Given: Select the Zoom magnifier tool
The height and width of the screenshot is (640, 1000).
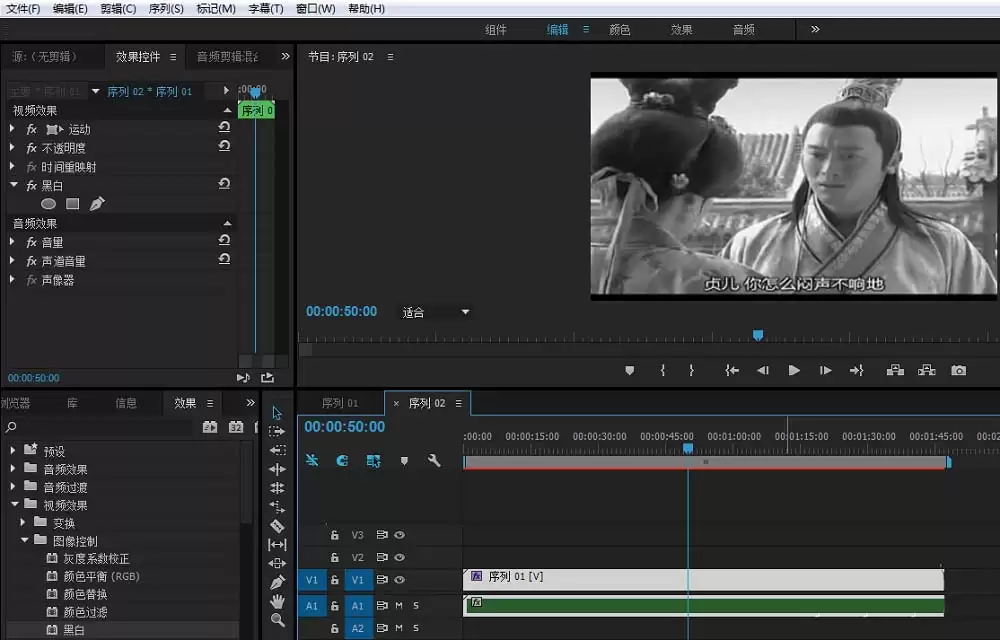Looking at the screenshot, I should (277, 620).
